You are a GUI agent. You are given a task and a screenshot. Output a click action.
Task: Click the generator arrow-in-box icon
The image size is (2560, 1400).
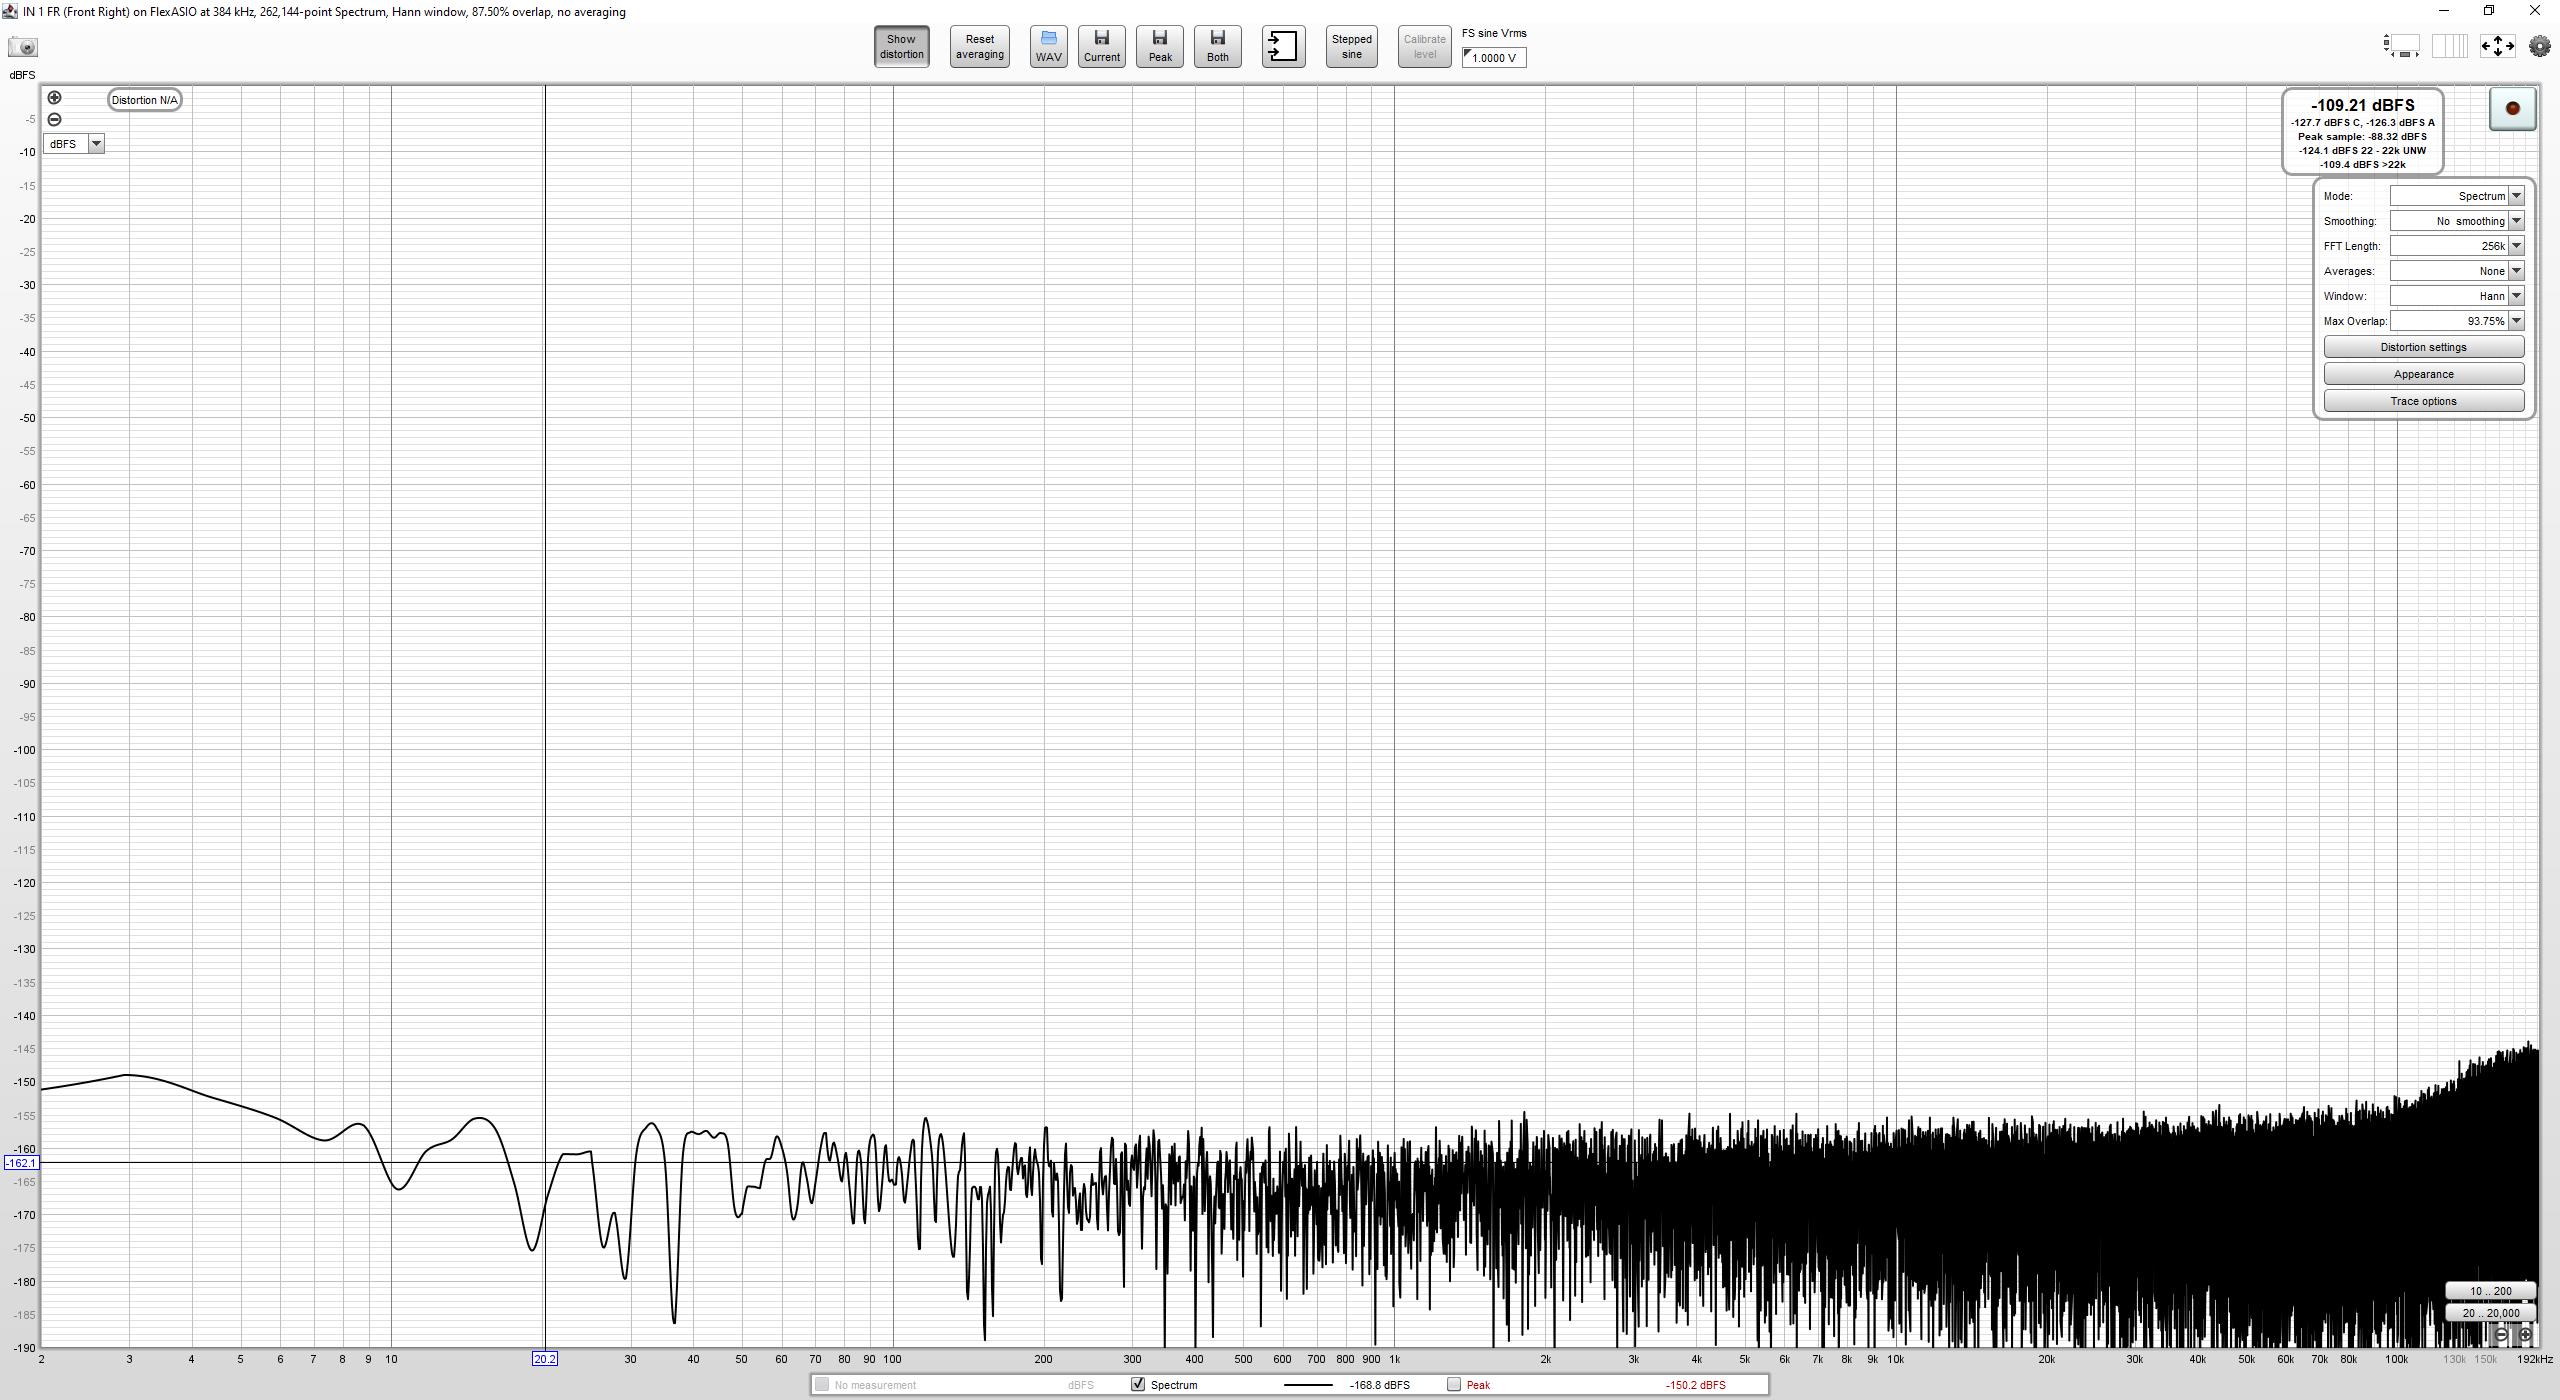pos(1283,47)
